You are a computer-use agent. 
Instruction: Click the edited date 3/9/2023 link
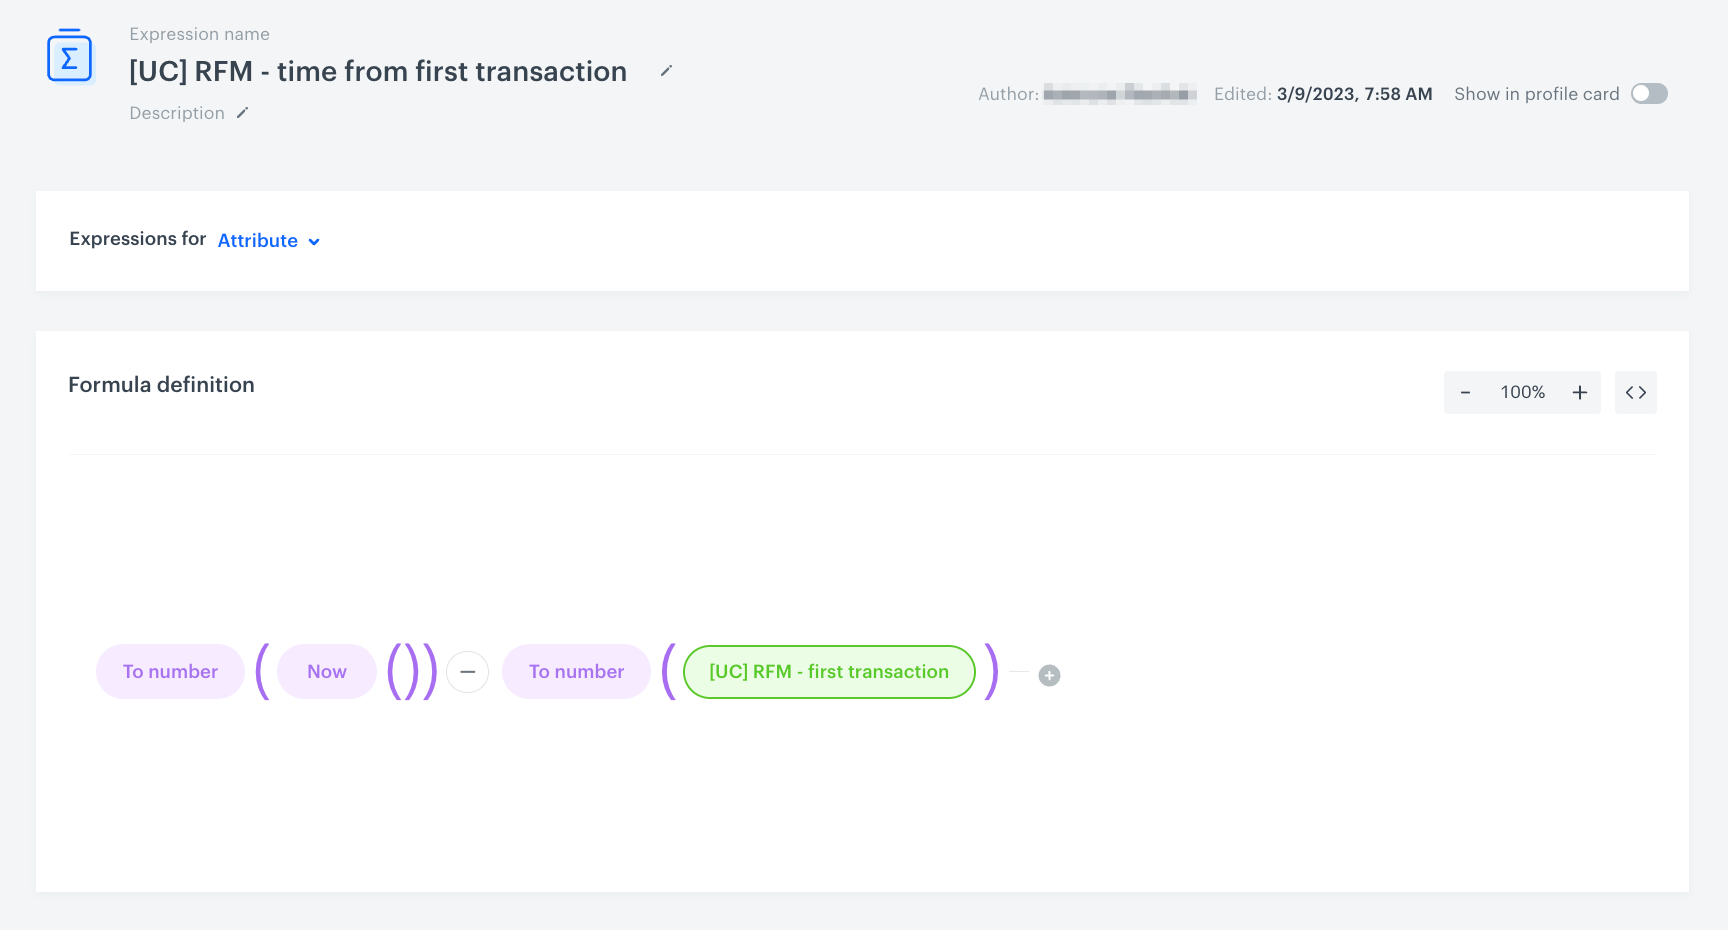(x=1354, y=93)
